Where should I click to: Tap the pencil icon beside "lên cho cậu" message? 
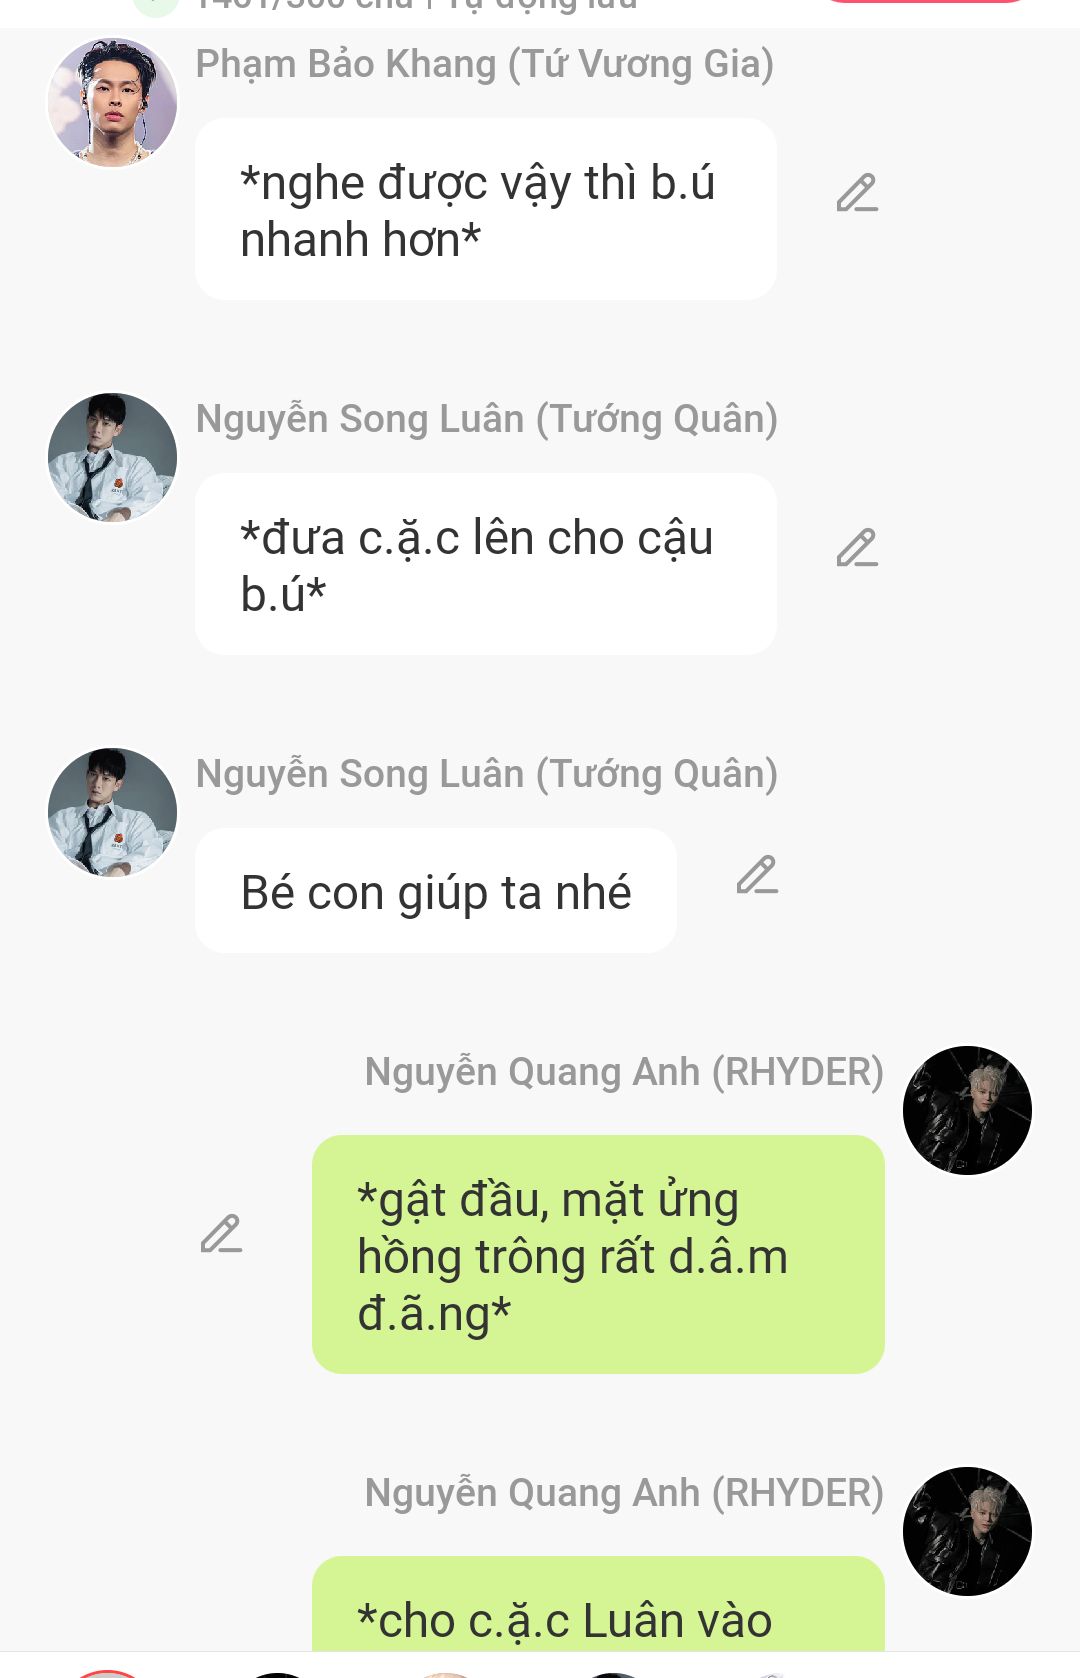(857, 548)
